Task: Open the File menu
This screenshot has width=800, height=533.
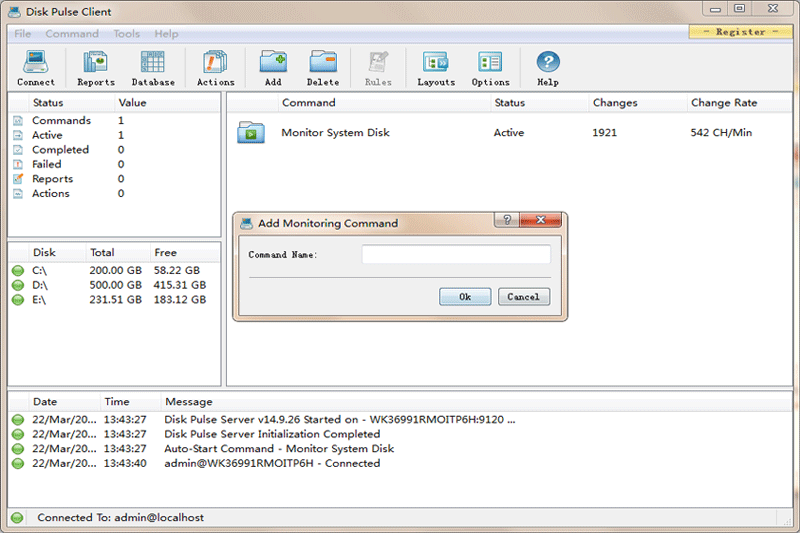Action: 22,34
